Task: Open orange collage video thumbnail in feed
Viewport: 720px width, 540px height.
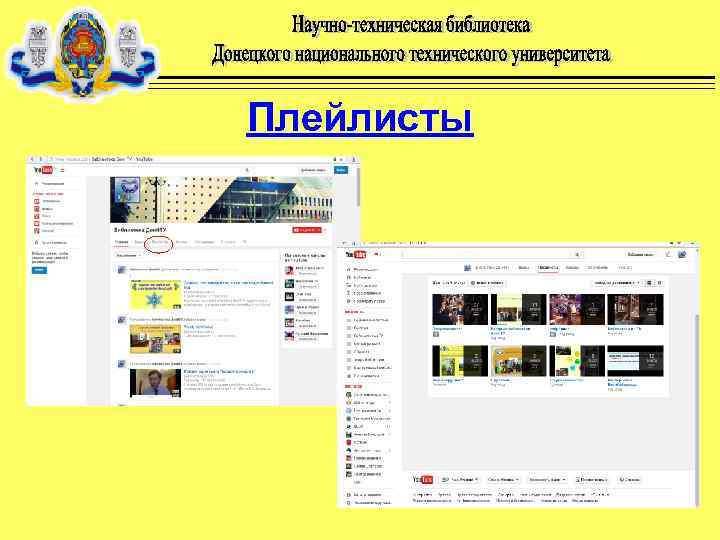Action: (x=155, y=339)
